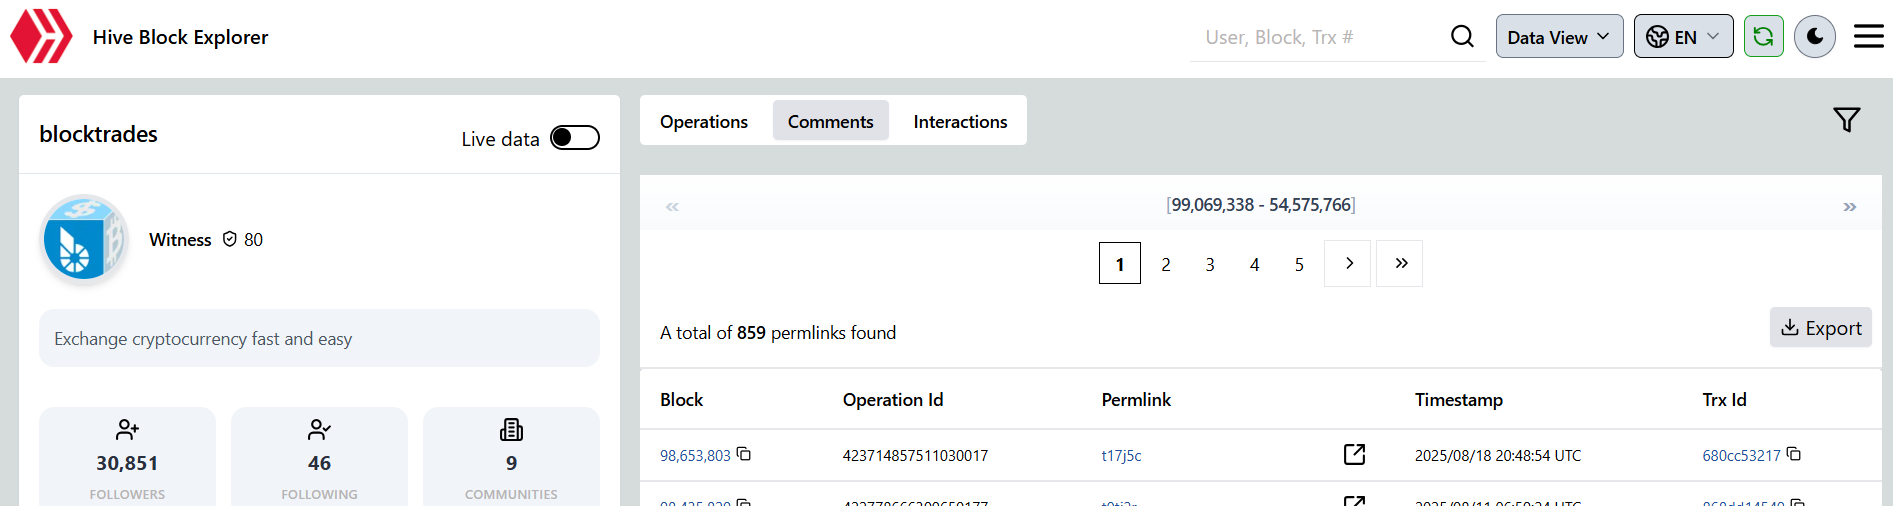Open block 98,653,803 link
The width and height of the screenshot is (1893, 506).
coord(695,456)
